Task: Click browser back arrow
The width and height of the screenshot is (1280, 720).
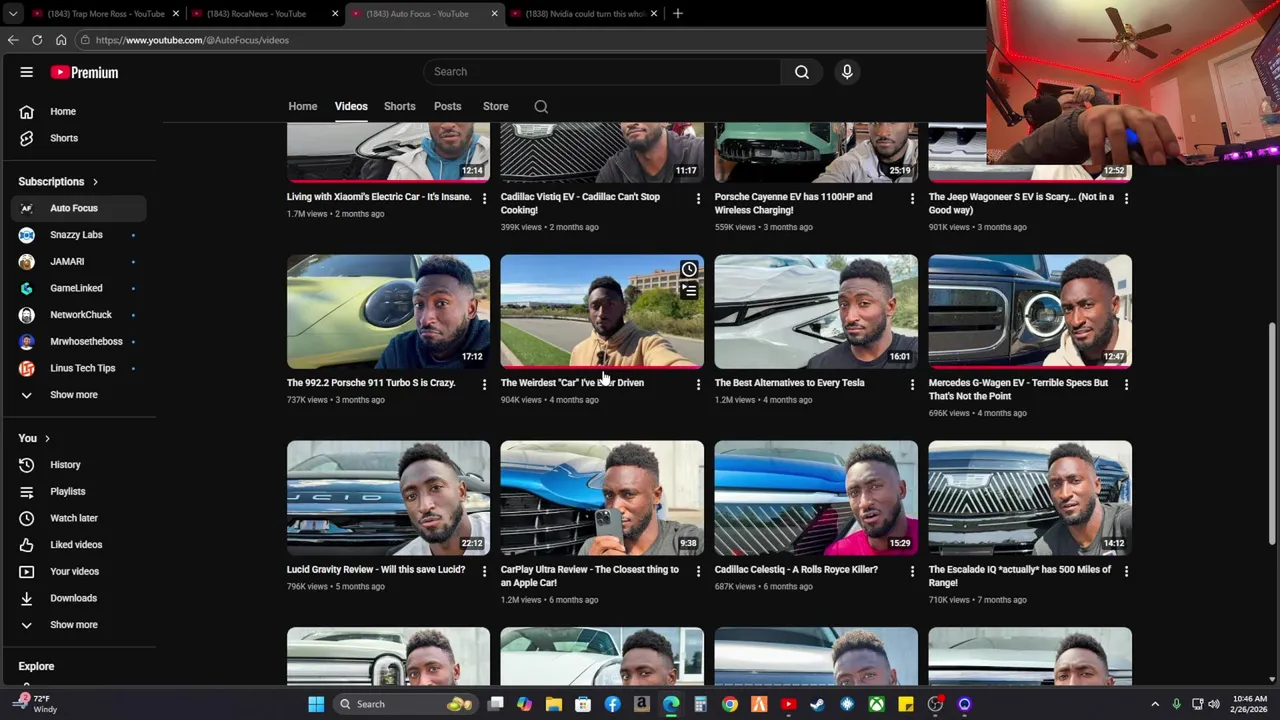Action: point(13,40)
